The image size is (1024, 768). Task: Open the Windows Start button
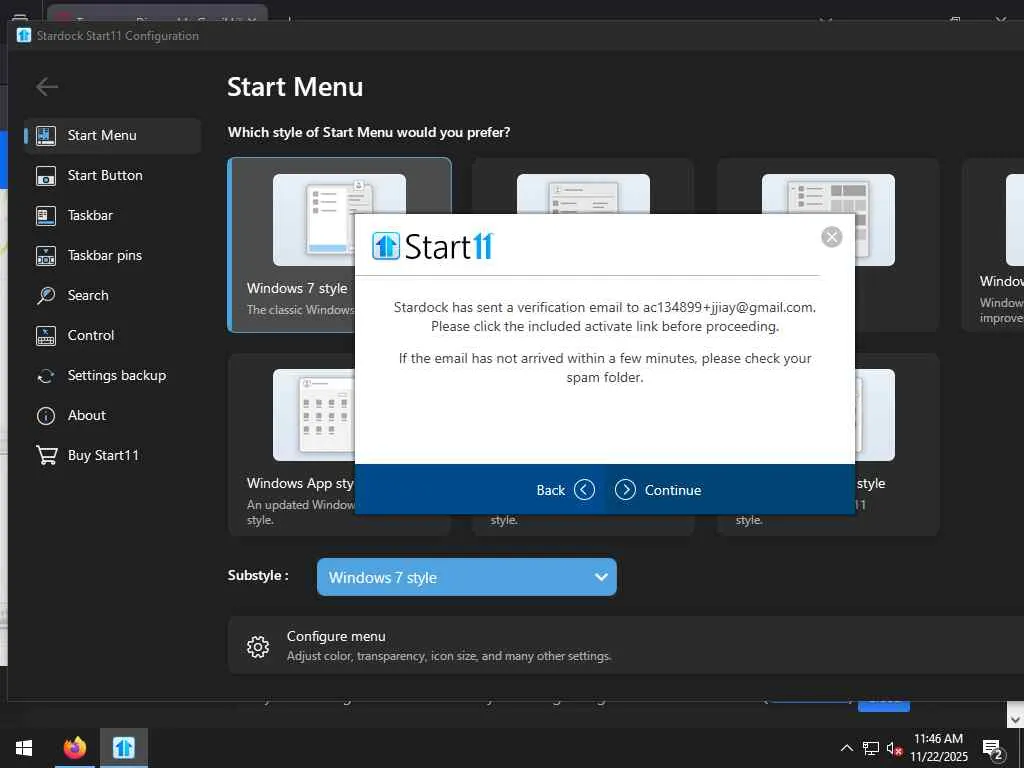click(x=24, y=748)
